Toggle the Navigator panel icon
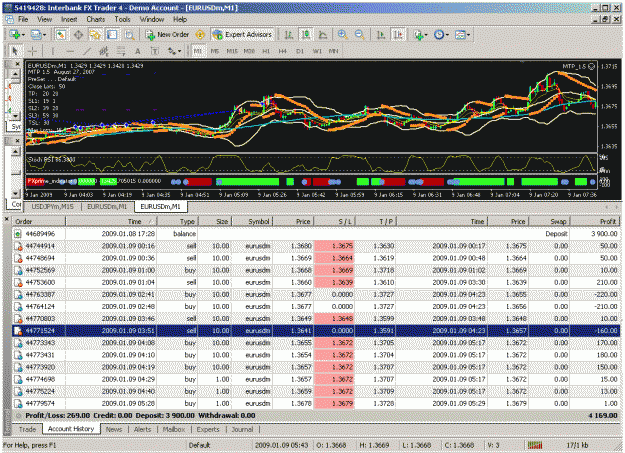The width and height of the screenshot is (625, 453). pyautogui.click(x=95, y=35)
